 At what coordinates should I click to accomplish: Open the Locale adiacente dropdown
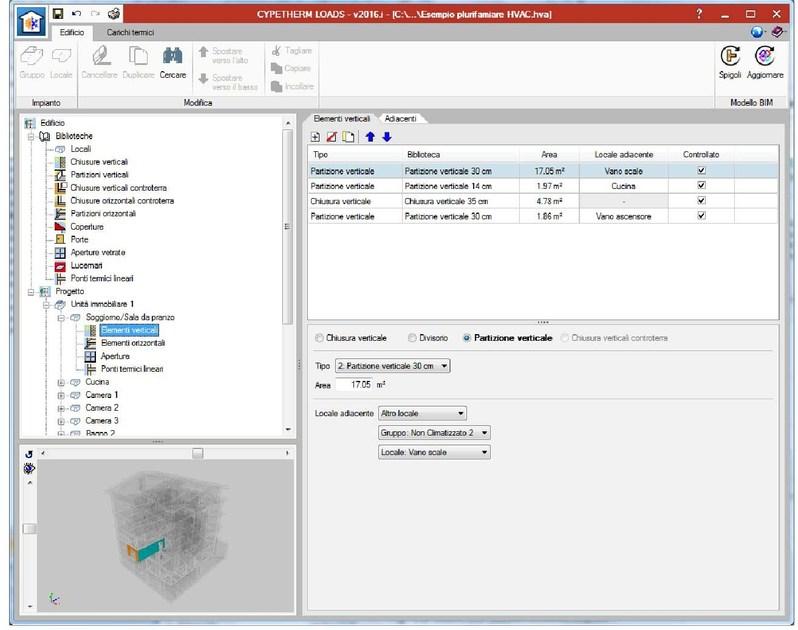(421, 412)
